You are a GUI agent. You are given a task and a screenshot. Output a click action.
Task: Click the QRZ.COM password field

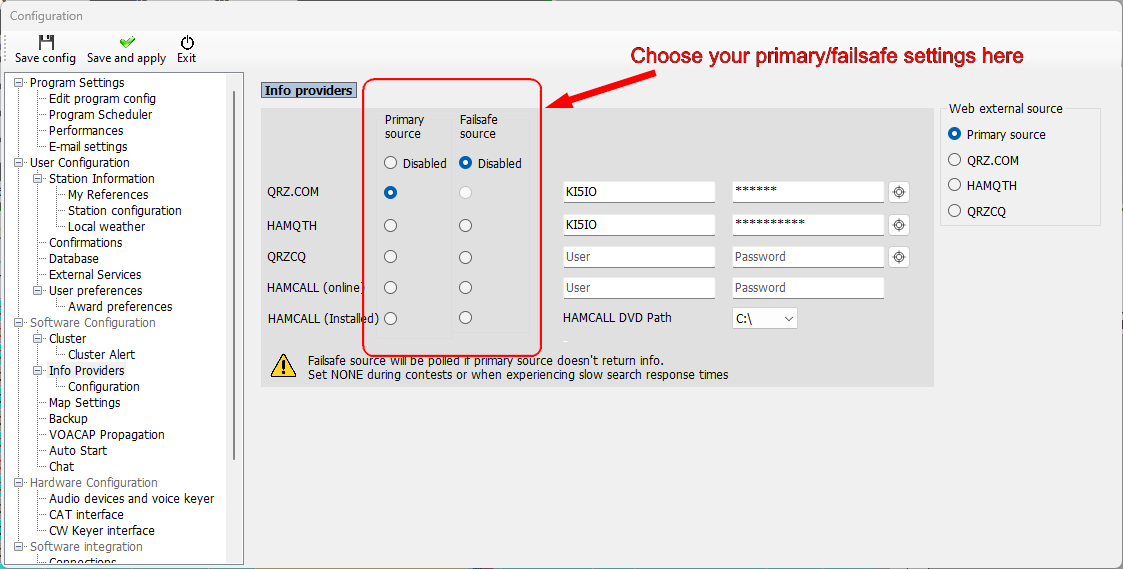[x=808, y=192]
